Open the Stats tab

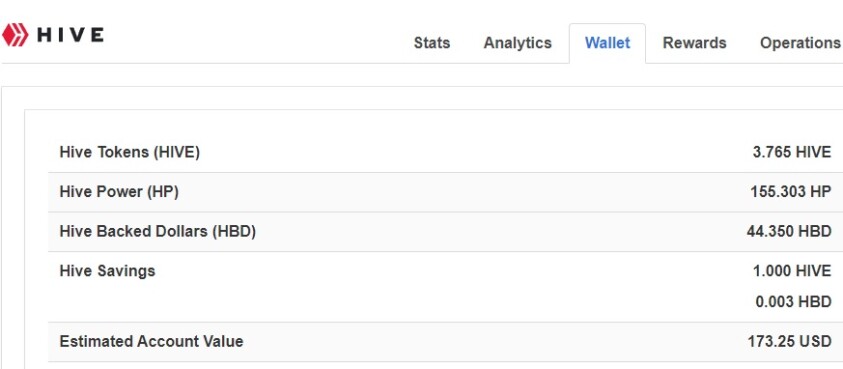point(432,43)
